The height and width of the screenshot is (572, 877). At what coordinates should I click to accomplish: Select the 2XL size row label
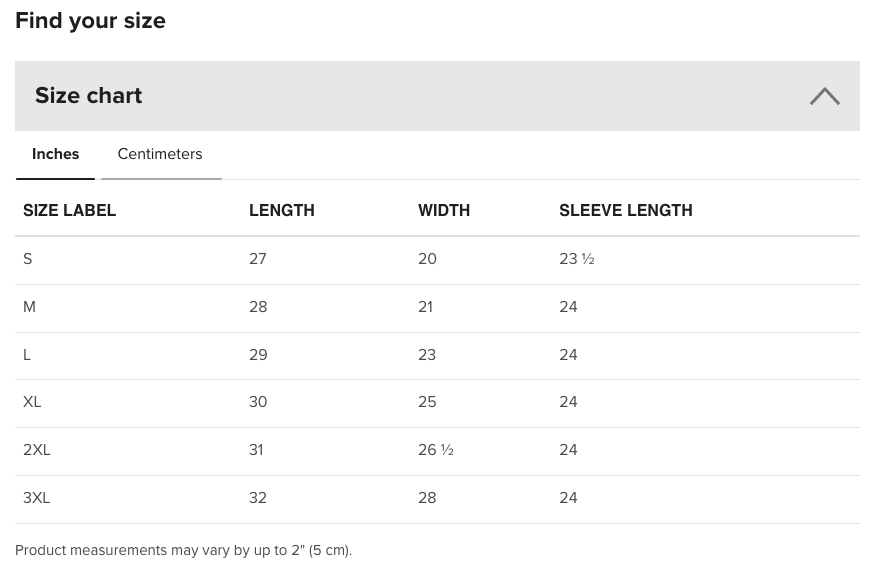tap(36, 450)
